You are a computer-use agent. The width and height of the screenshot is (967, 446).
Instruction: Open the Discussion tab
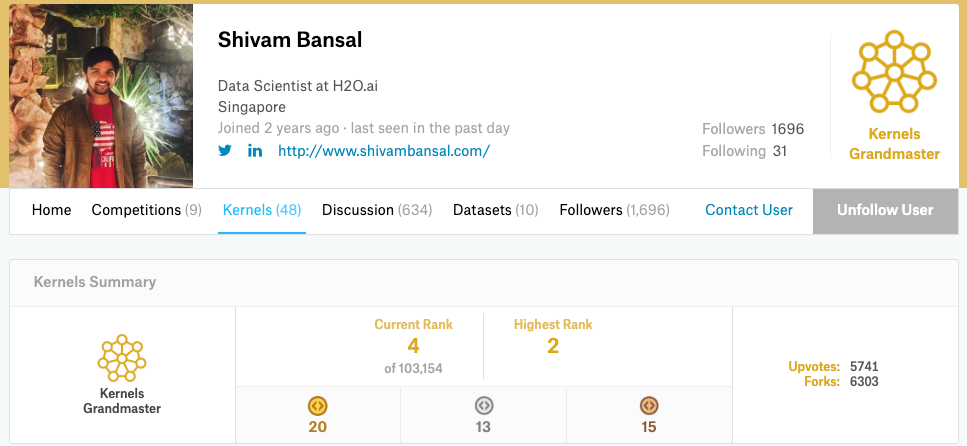click(377, 210)
